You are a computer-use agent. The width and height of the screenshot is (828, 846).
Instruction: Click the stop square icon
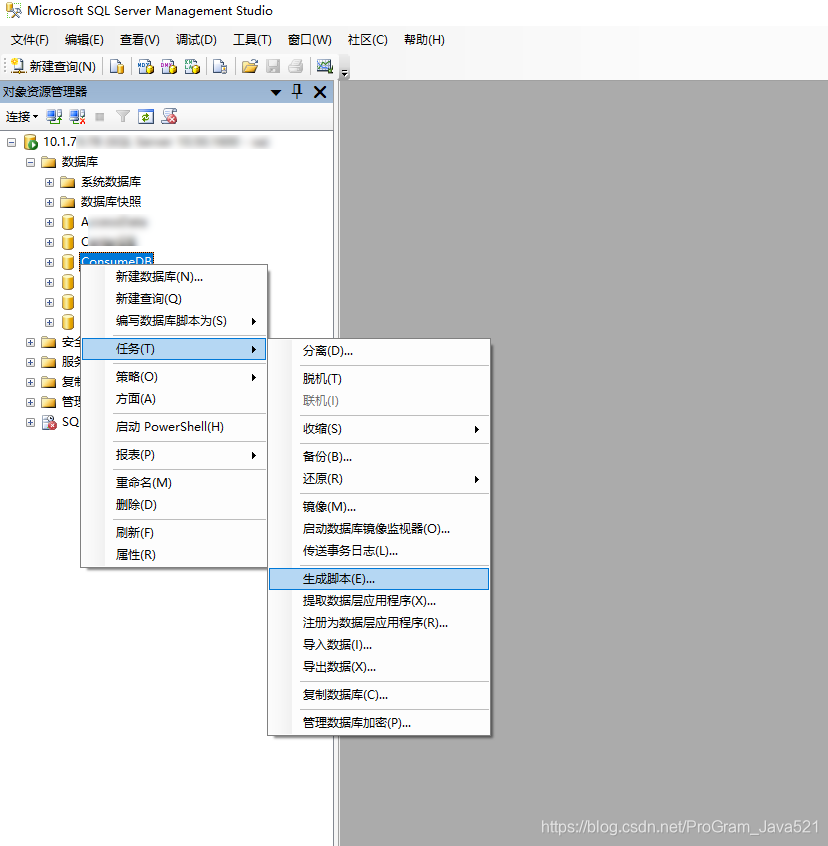pyautogui.click(x=99, y=117)
